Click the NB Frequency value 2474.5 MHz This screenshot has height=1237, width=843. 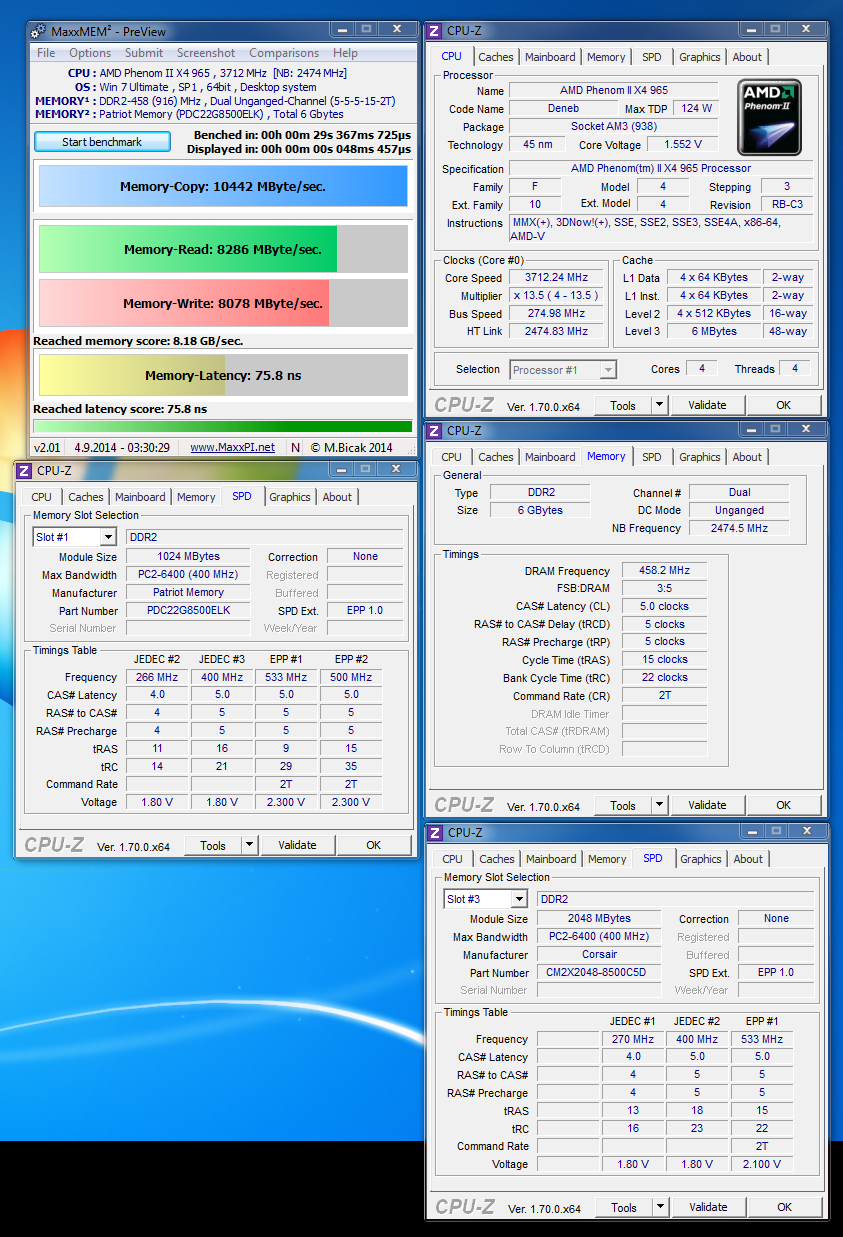(739, 528)
